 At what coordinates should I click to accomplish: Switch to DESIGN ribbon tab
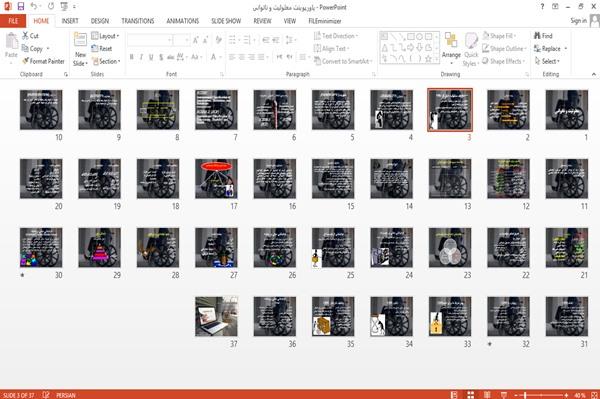point(99,21)
